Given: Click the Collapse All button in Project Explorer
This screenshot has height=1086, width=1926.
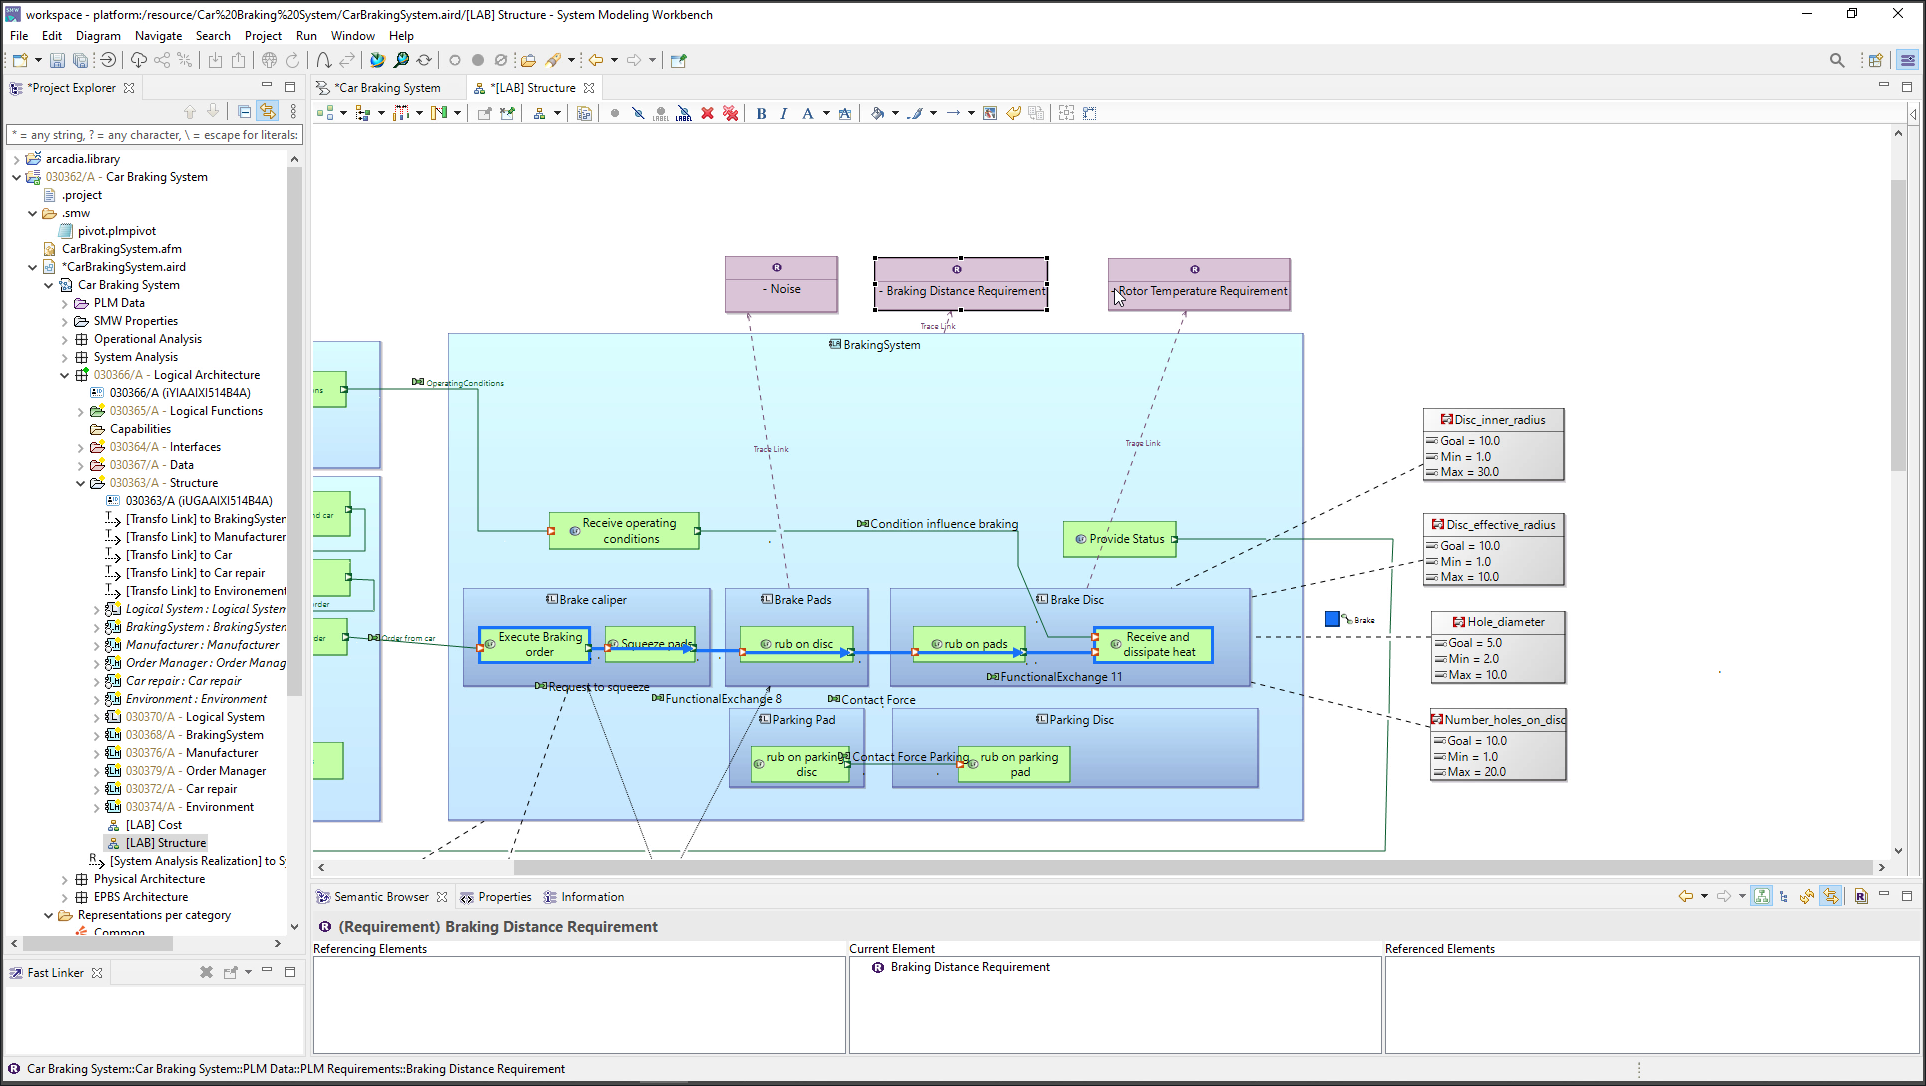Looking at the screenshot, I should 244,111.
